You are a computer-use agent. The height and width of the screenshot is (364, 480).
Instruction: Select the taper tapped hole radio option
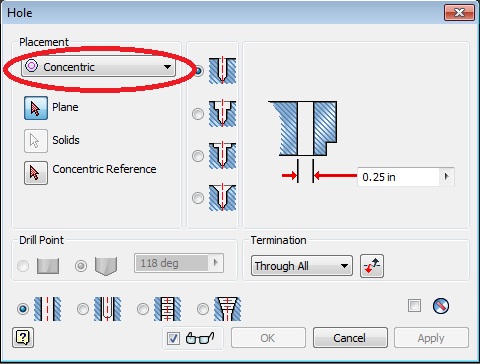(x=203, y=309)
